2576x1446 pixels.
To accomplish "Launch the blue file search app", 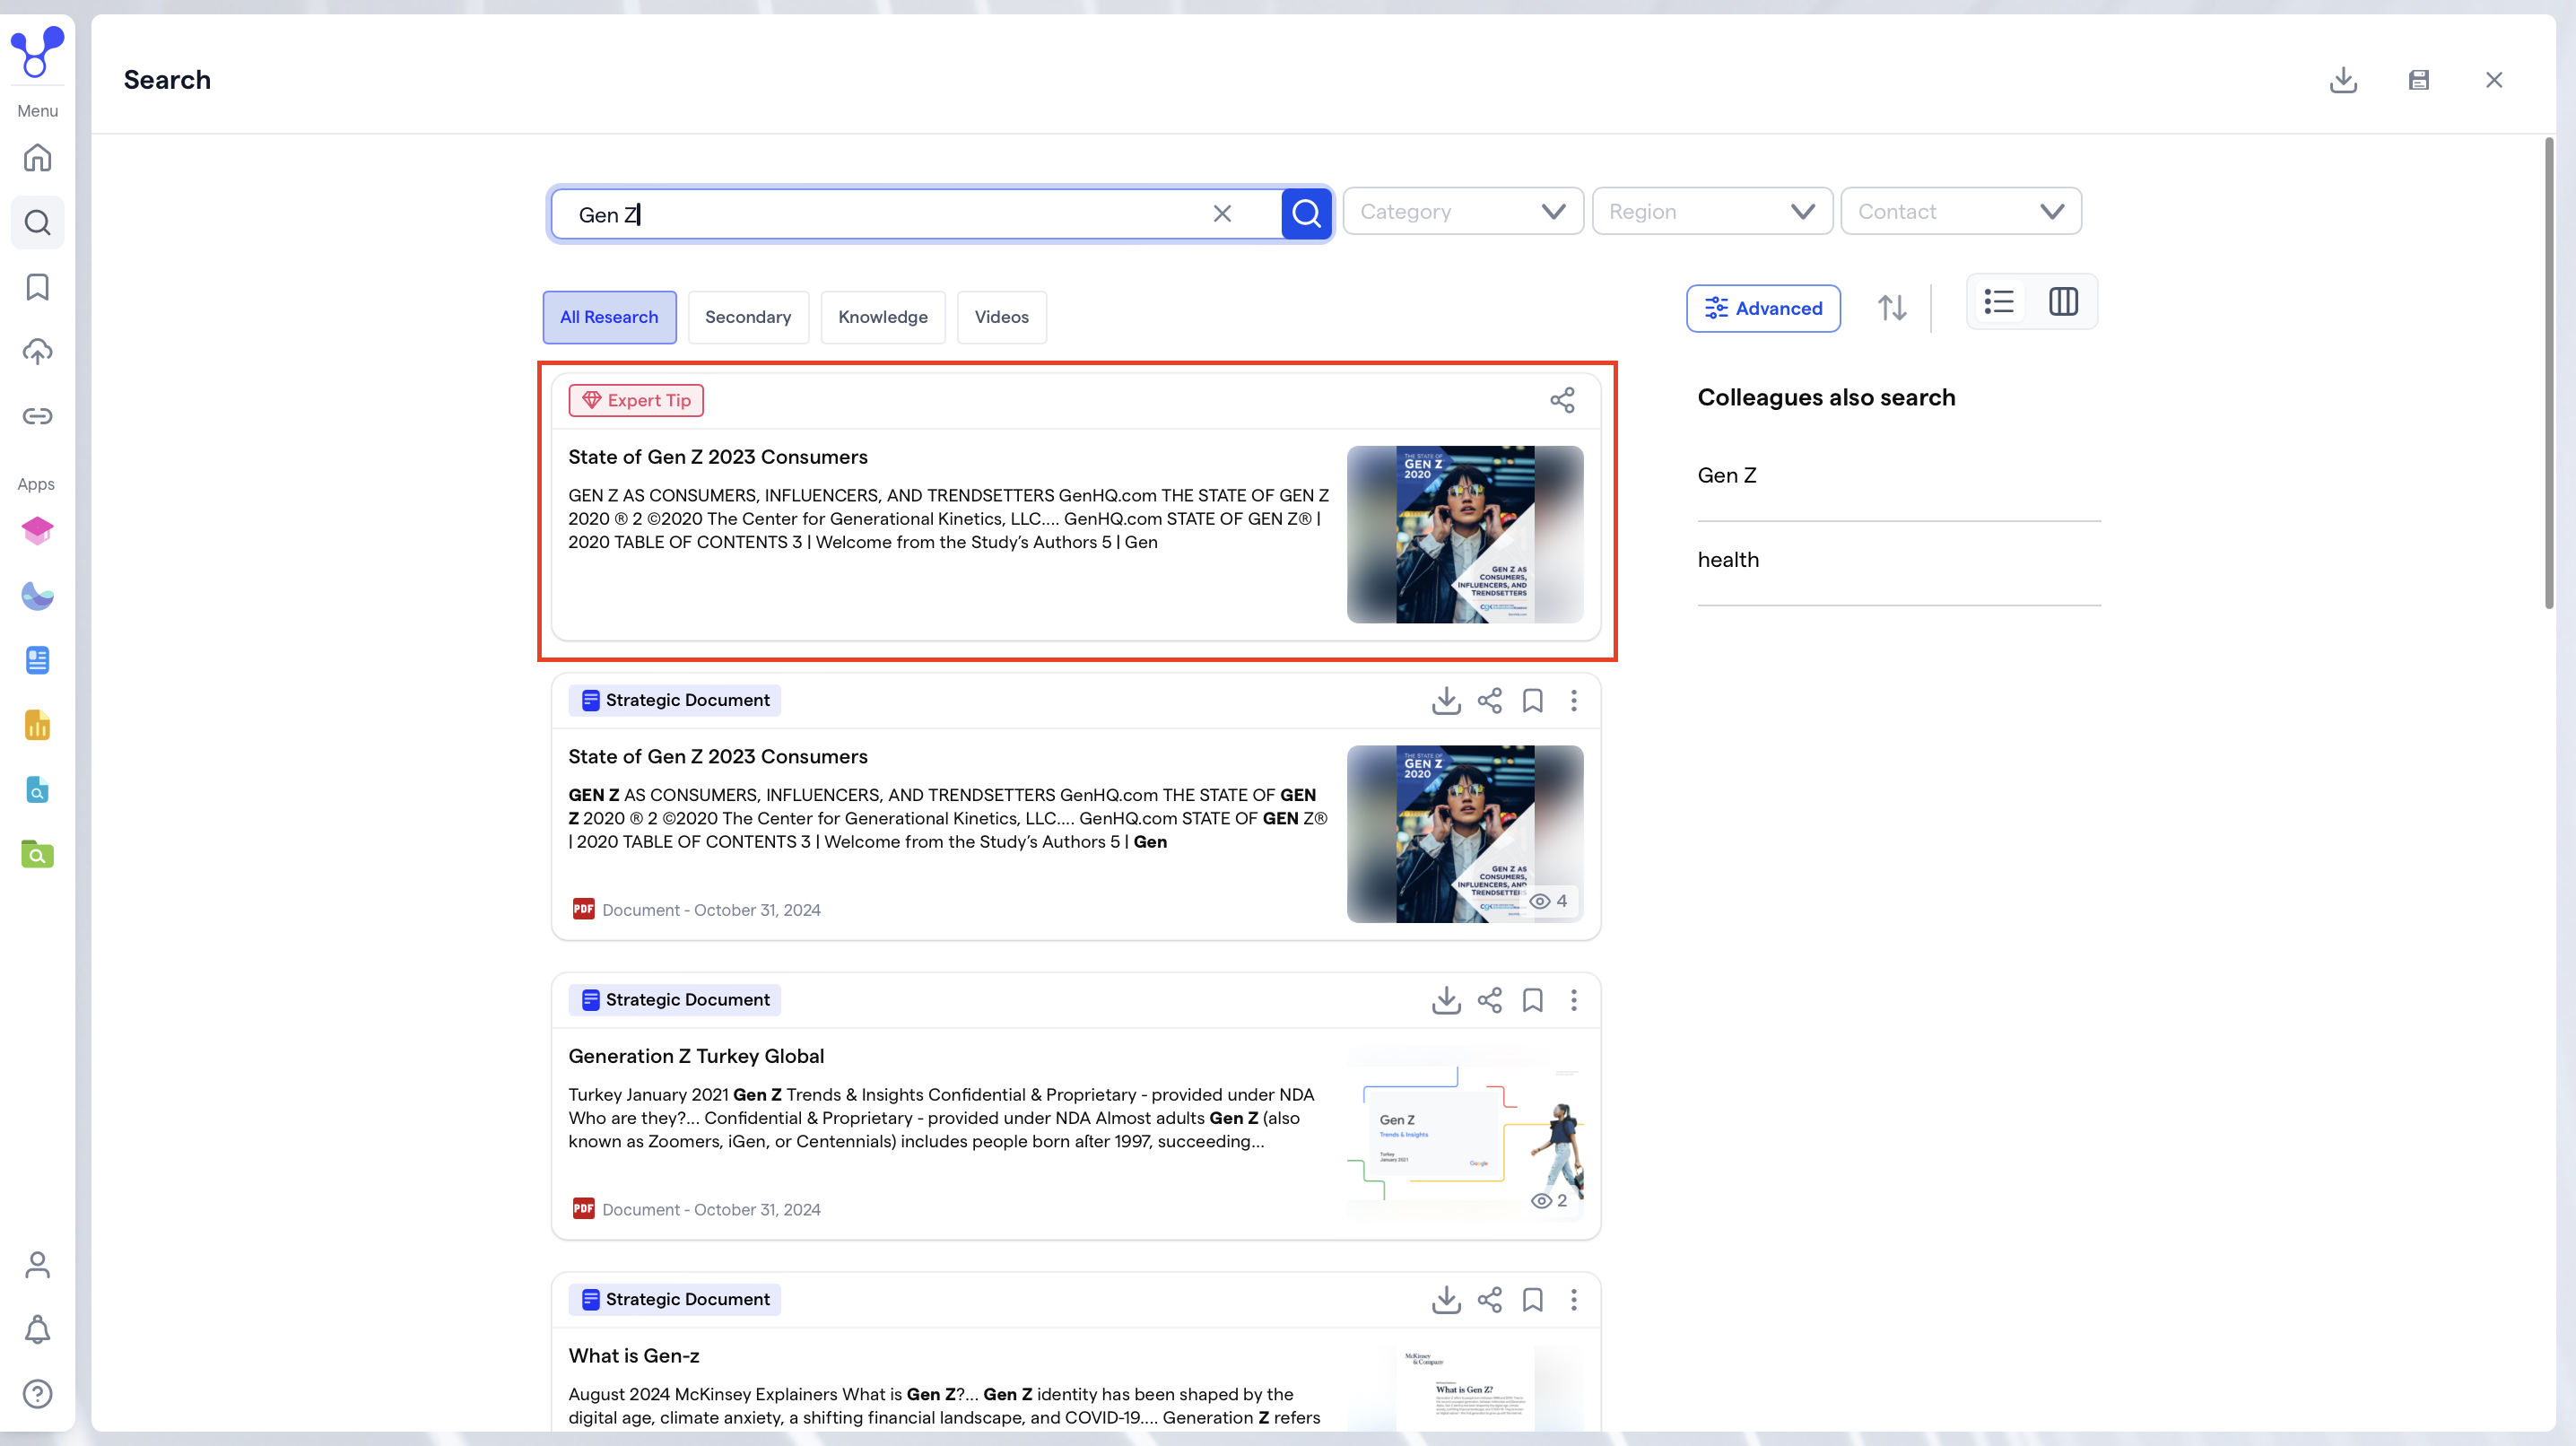I will click(37, 790).
